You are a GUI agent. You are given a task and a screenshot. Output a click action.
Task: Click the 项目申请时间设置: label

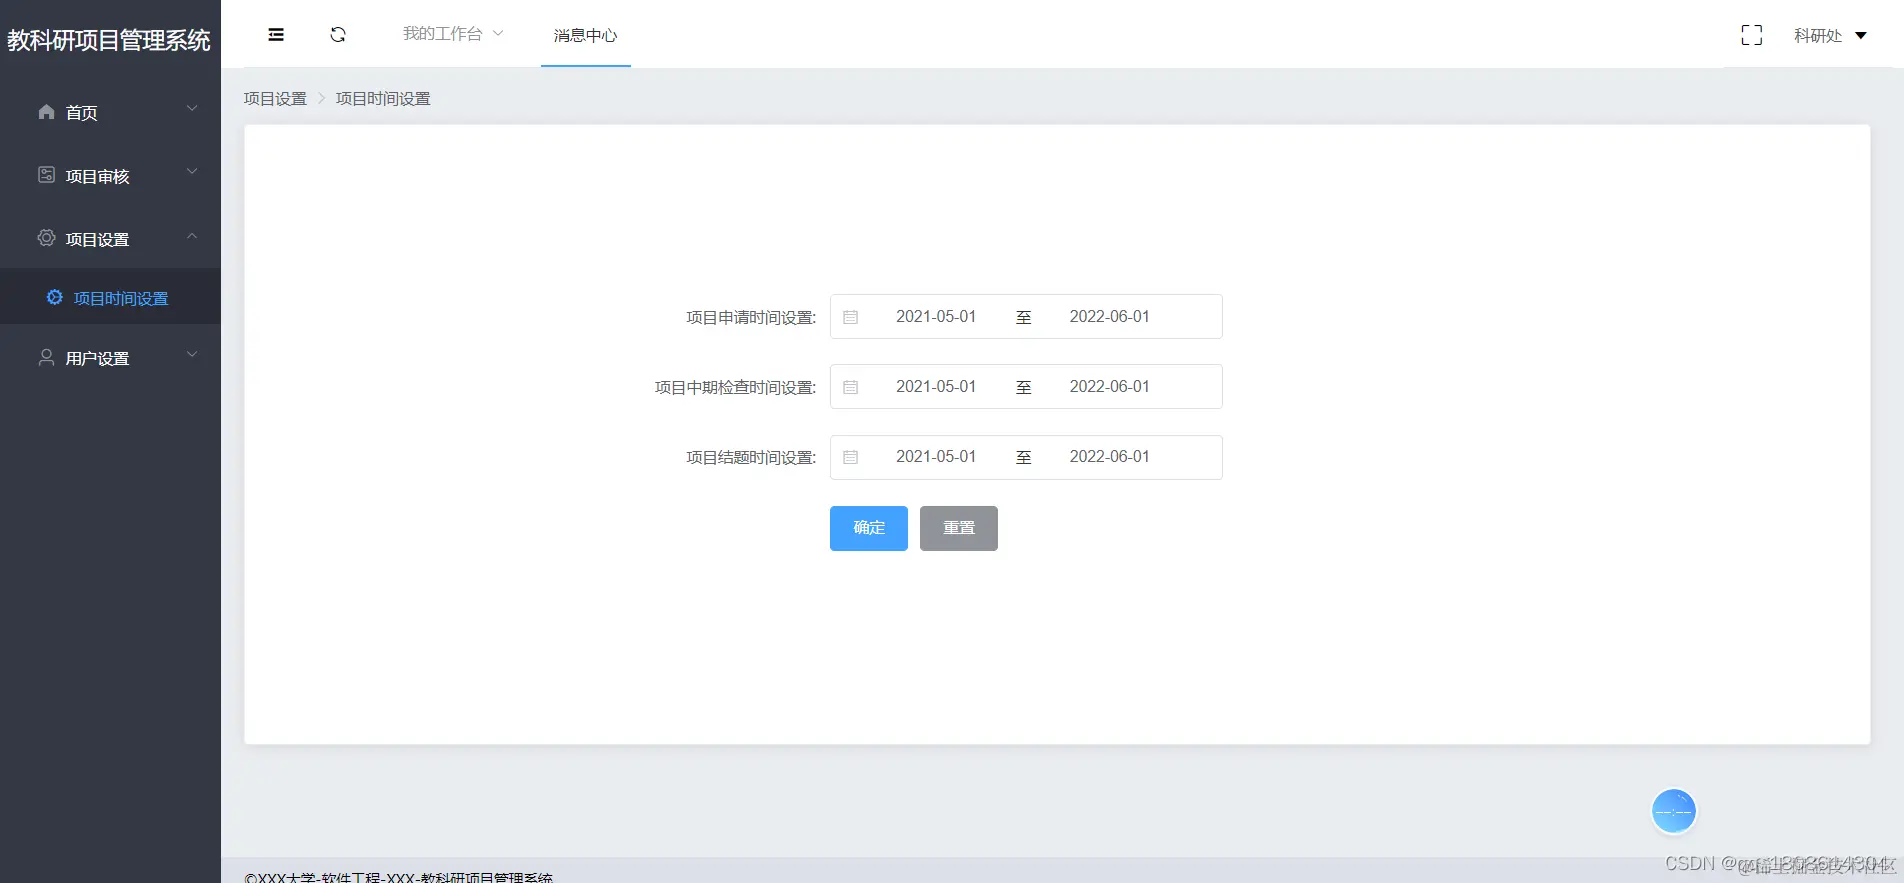pyautogui.click(x=751, y=317)
